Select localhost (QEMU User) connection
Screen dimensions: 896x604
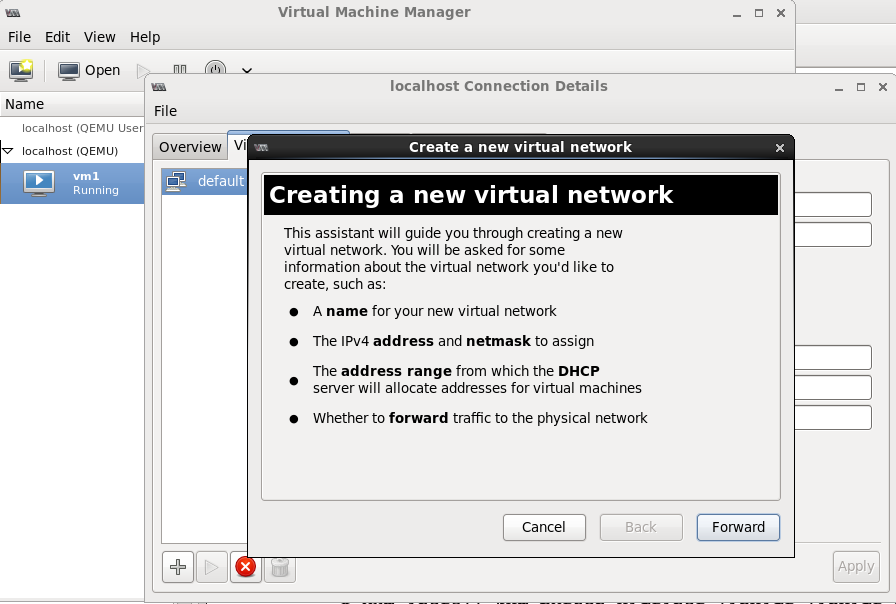click(x=82, y=128)
